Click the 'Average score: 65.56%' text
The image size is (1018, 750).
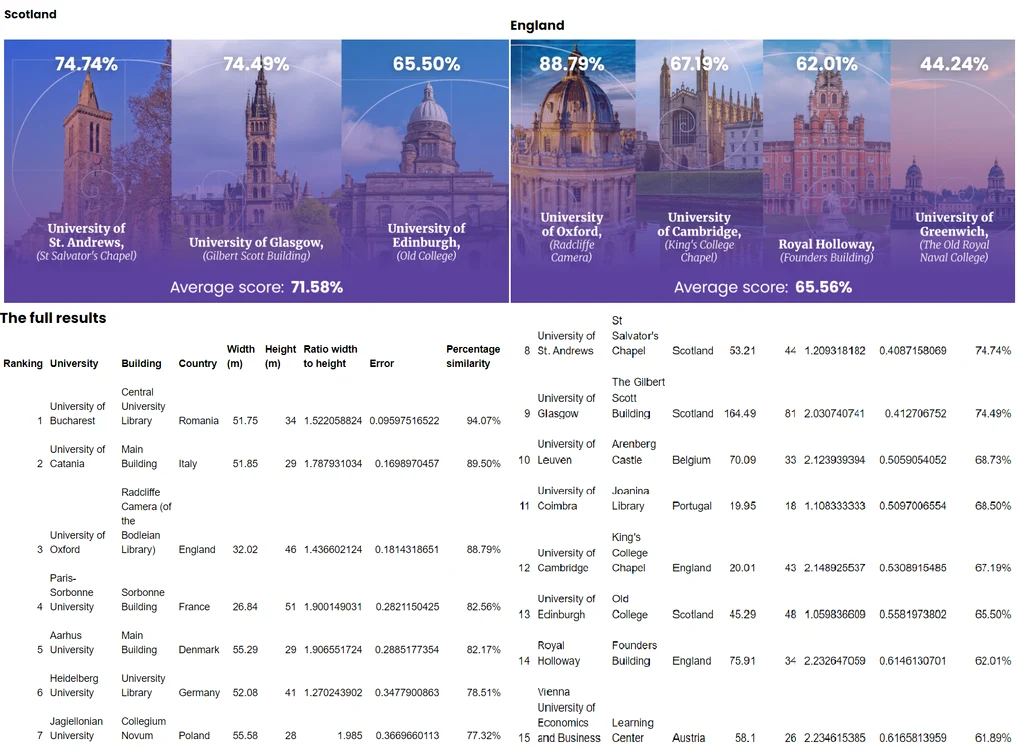tap(763, 287)
